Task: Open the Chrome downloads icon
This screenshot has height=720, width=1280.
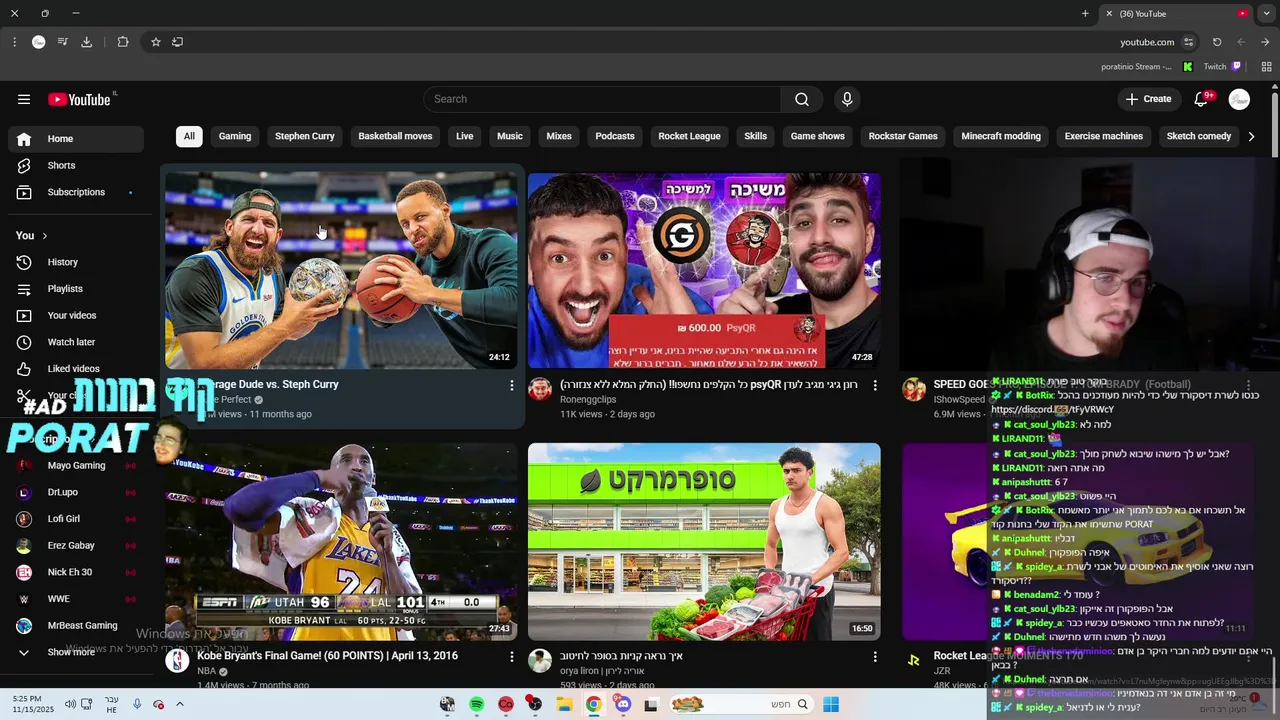Action: [x=86, y=42]
